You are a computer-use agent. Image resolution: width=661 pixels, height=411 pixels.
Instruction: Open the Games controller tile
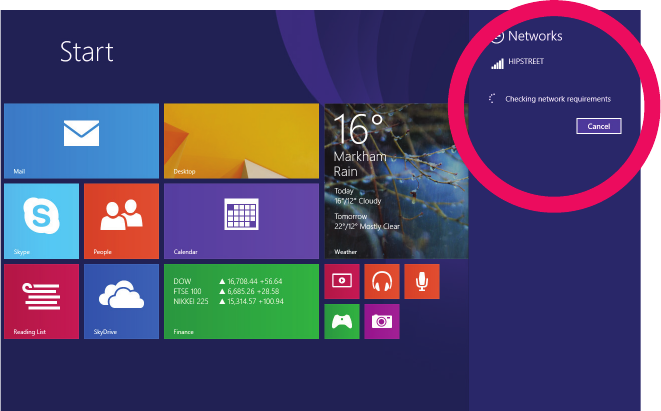(x=342, y=321)
